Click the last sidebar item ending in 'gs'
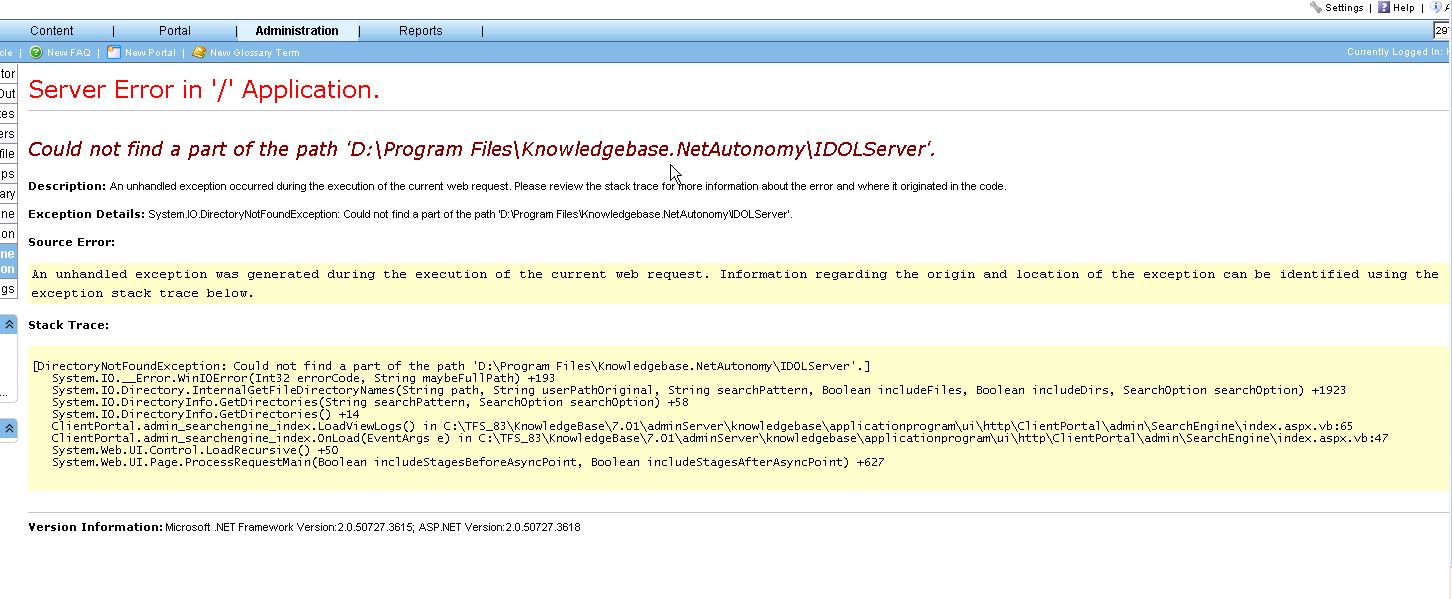 point(8,289)
